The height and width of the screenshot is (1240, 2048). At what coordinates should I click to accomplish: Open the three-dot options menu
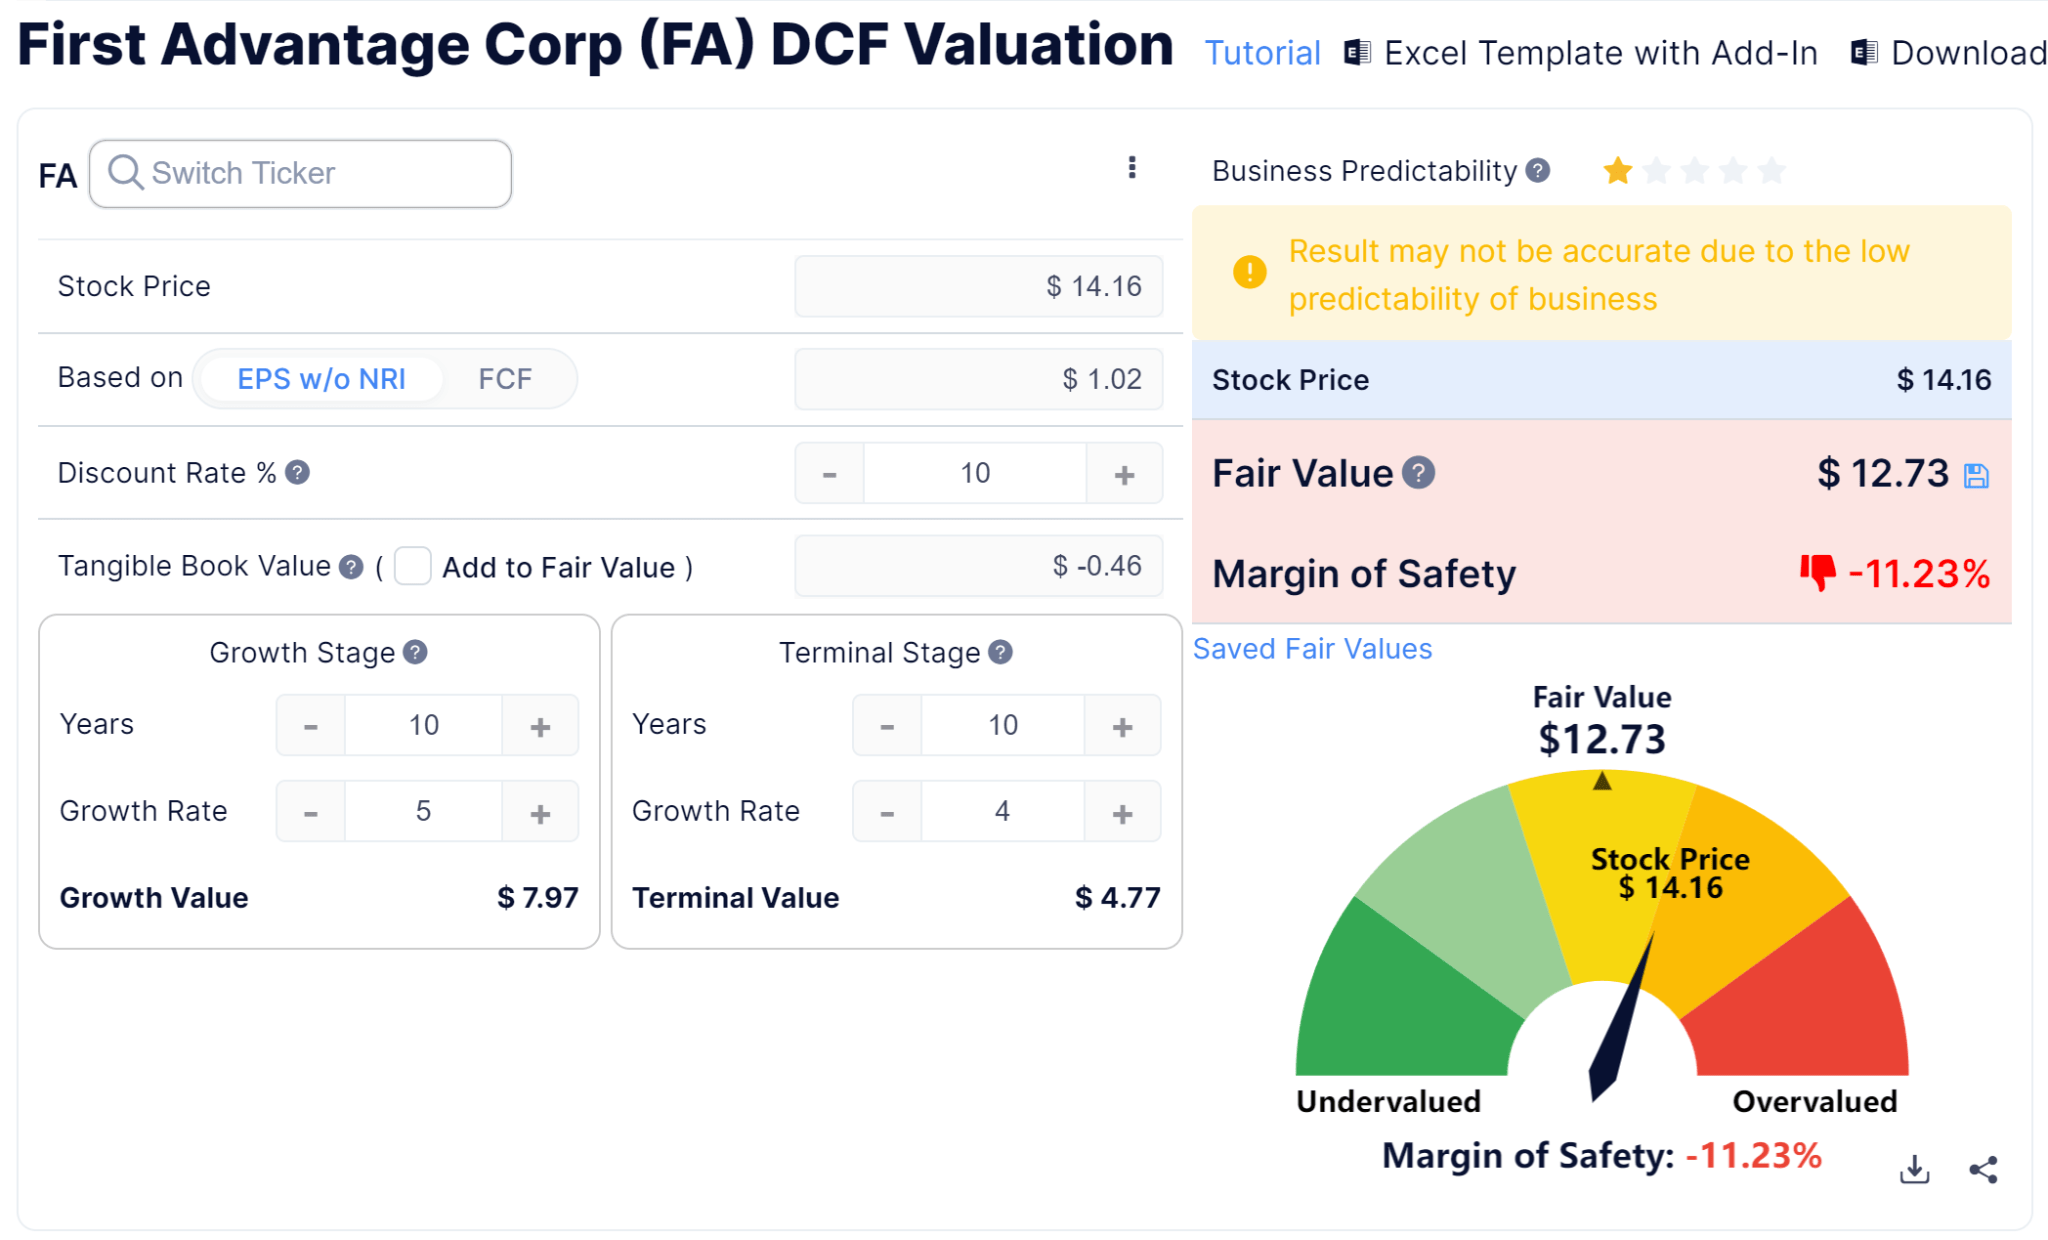tap(1131, 168)
